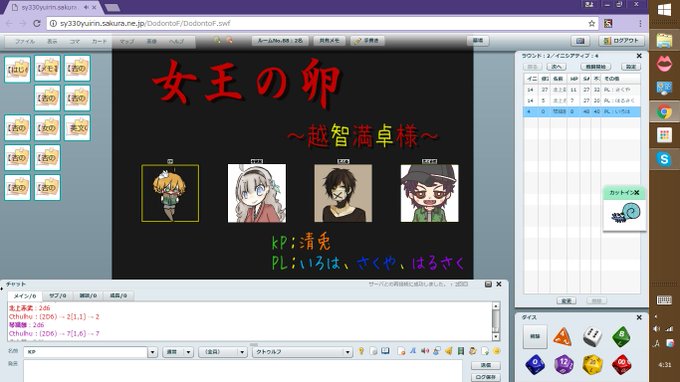Roll the red d100 die
Image resolution: width=680 pixels, height=382 pixels.
tap(621, 364)
